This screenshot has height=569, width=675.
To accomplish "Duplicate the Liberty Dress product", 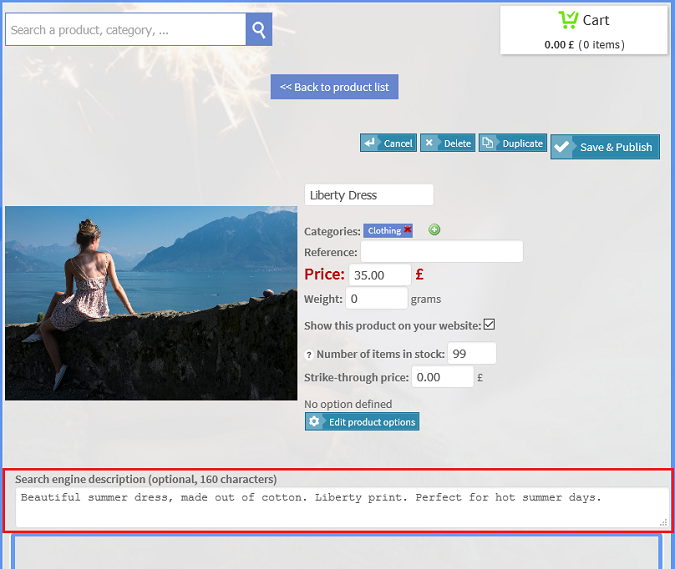I will [x=513, y=143].
